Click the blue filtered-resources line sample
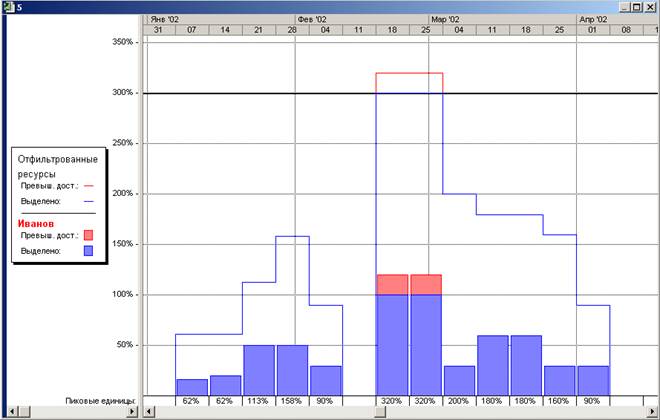Screen dimensions: 660x420 88,202
